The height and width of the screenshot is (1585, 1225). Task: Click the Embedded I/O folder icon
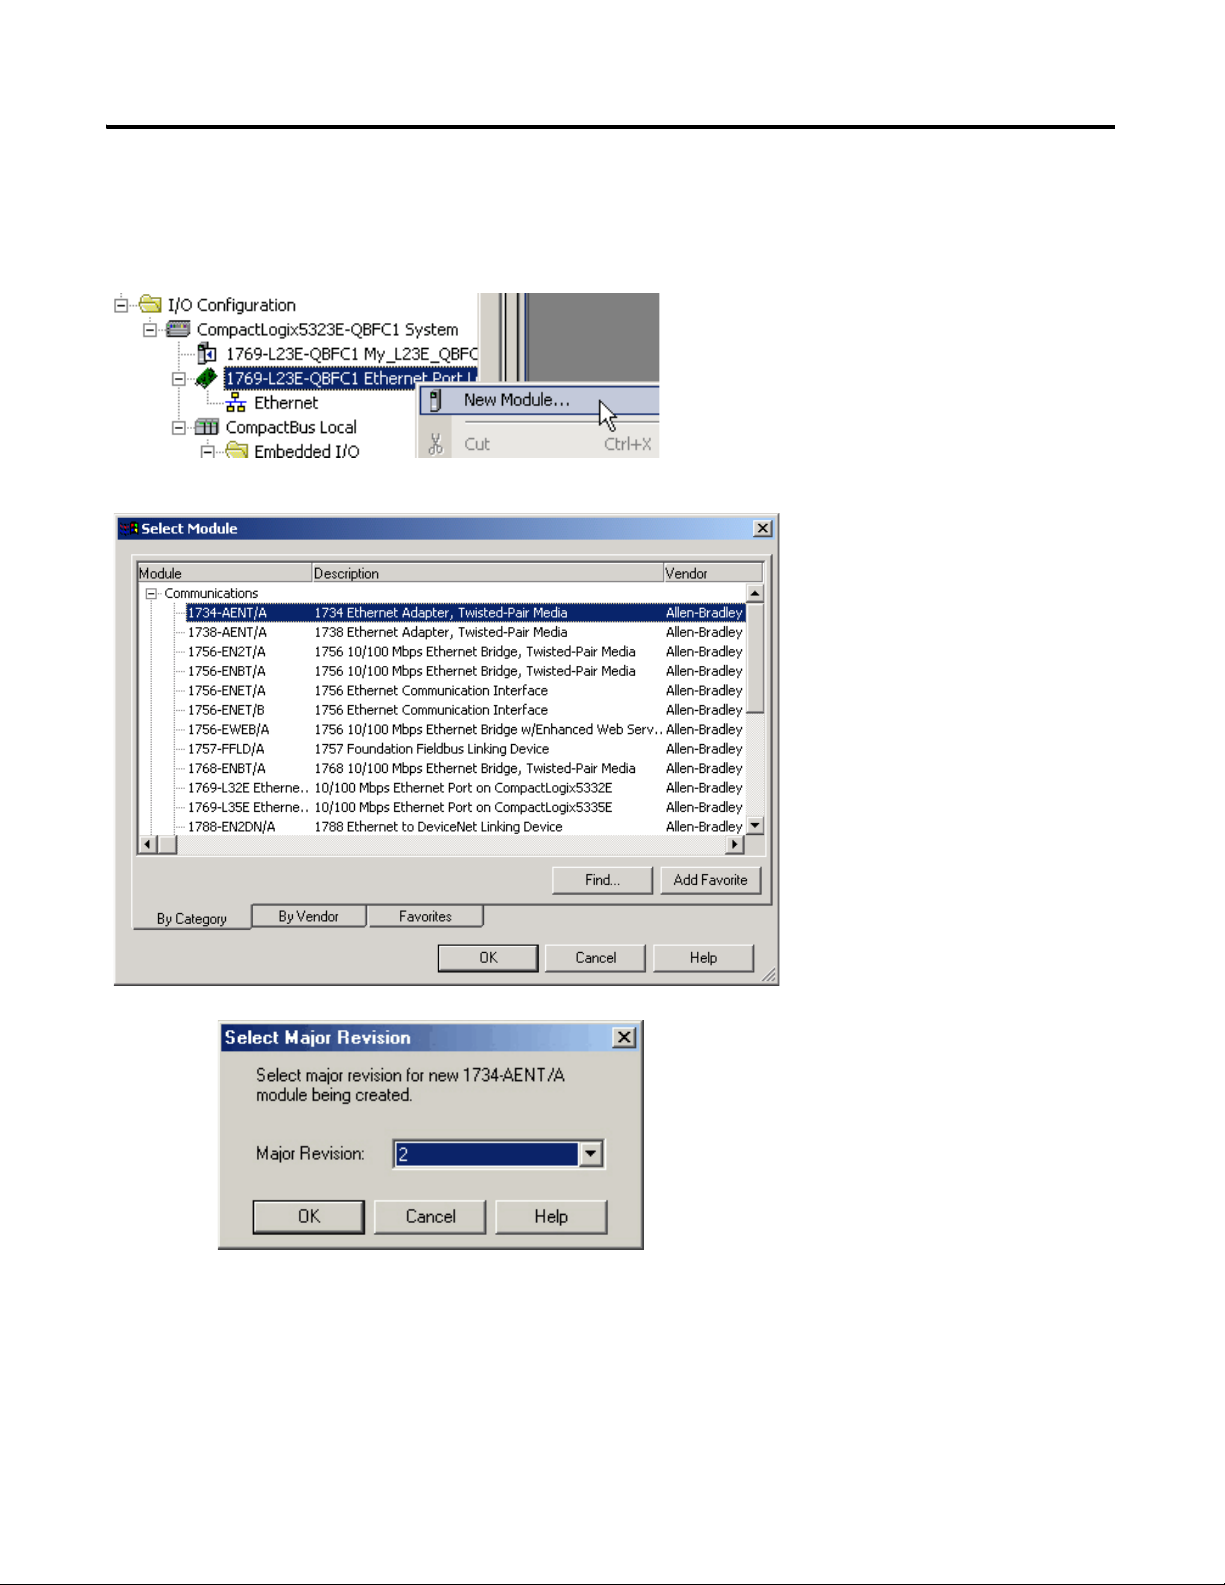(x=236, y=451)
